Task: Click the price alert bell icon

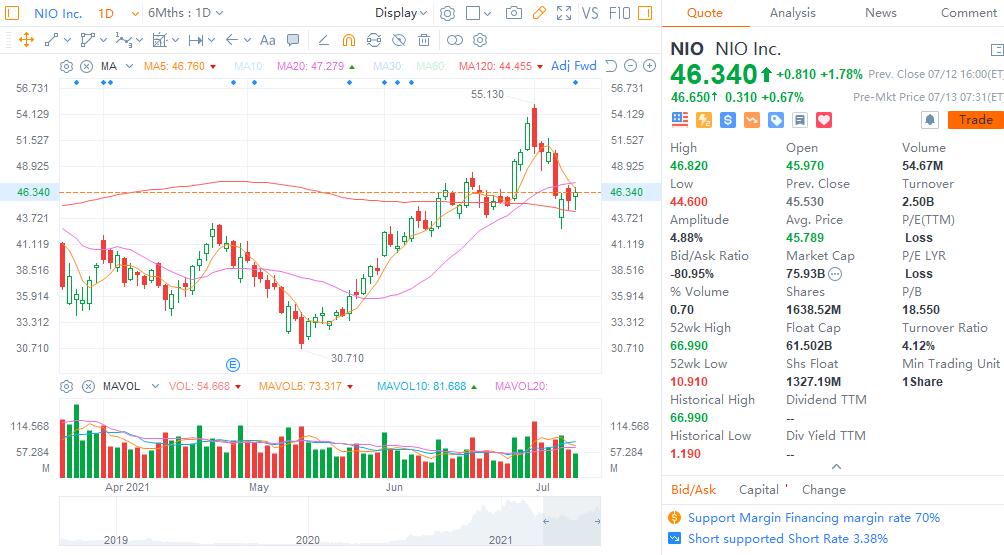Action: point(930,120)
